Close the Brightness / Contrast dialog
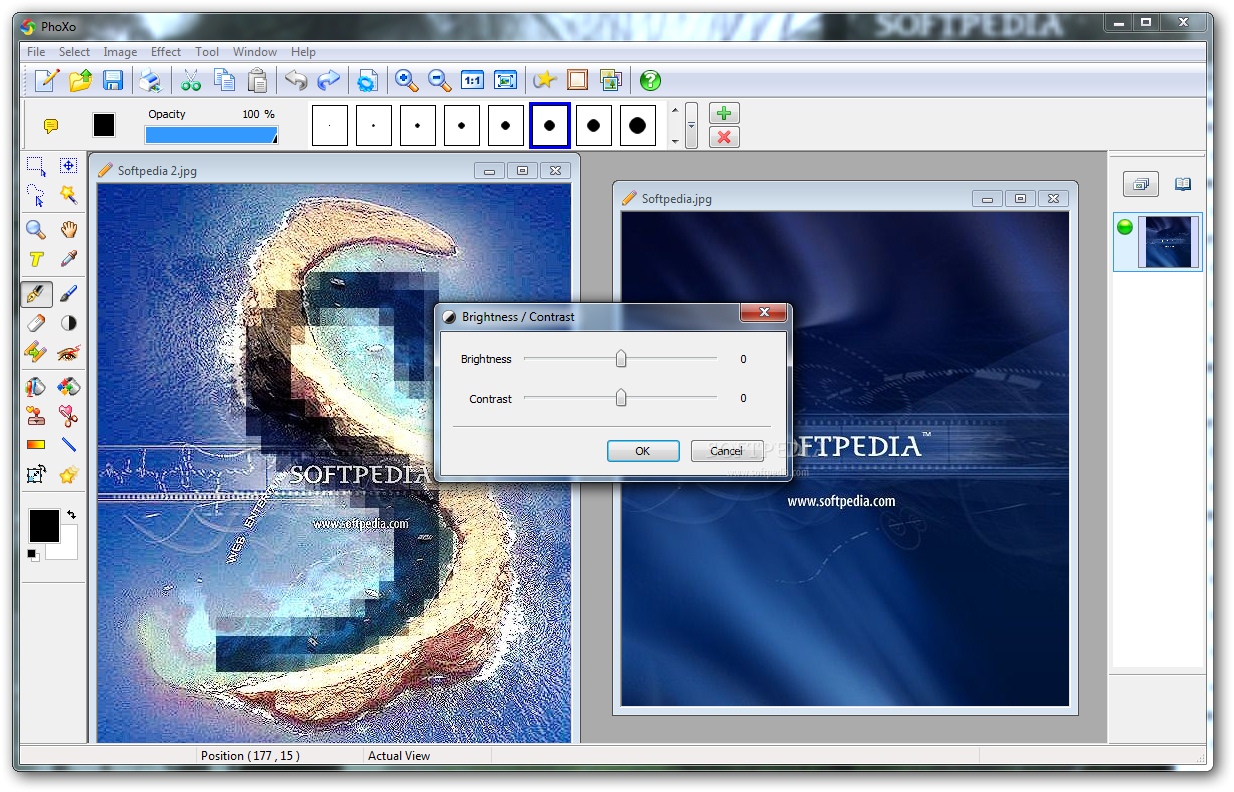Screen dimensions: 1234x792 point(764,313)
